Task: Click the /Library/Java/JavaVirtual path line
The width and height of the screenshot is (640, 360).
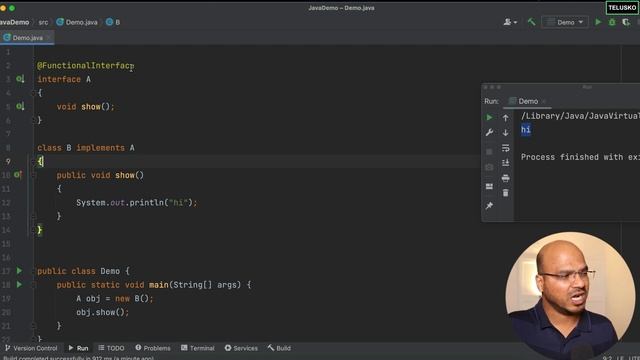Action: (x=580, y=116)
